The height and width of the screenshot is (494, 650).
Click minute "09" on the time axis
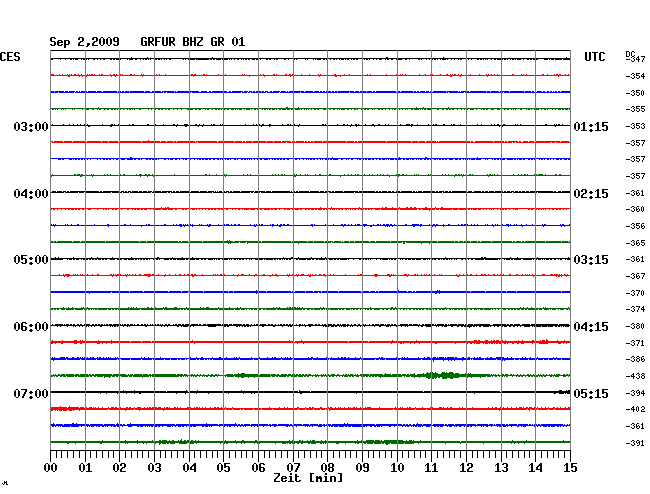(x=362, y=468)
